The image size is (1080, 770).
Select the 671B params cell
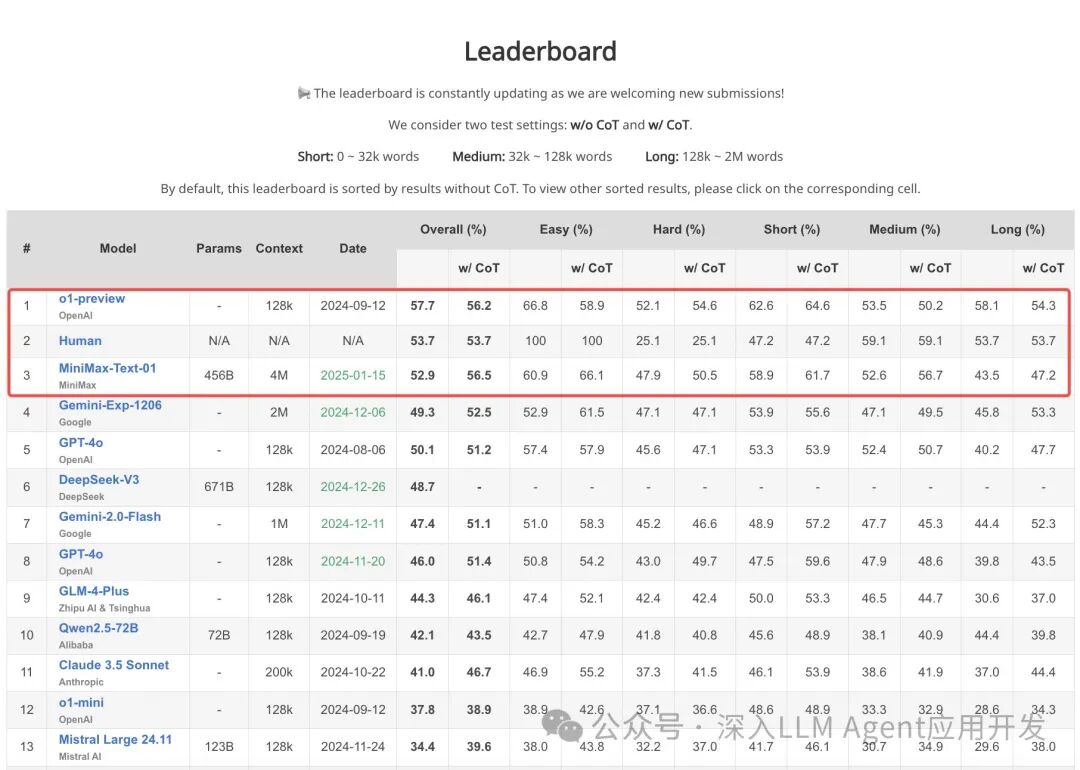(219, 487)
